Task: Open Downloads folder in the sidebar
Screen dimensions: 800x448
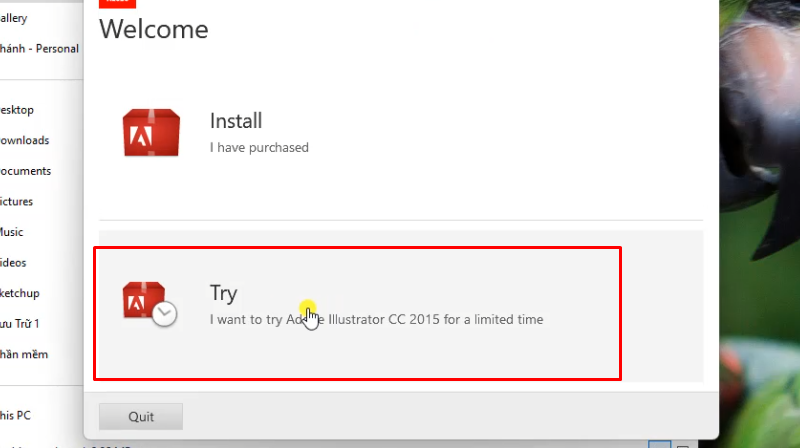Action: pyautogui.click(x=24, y=140)
